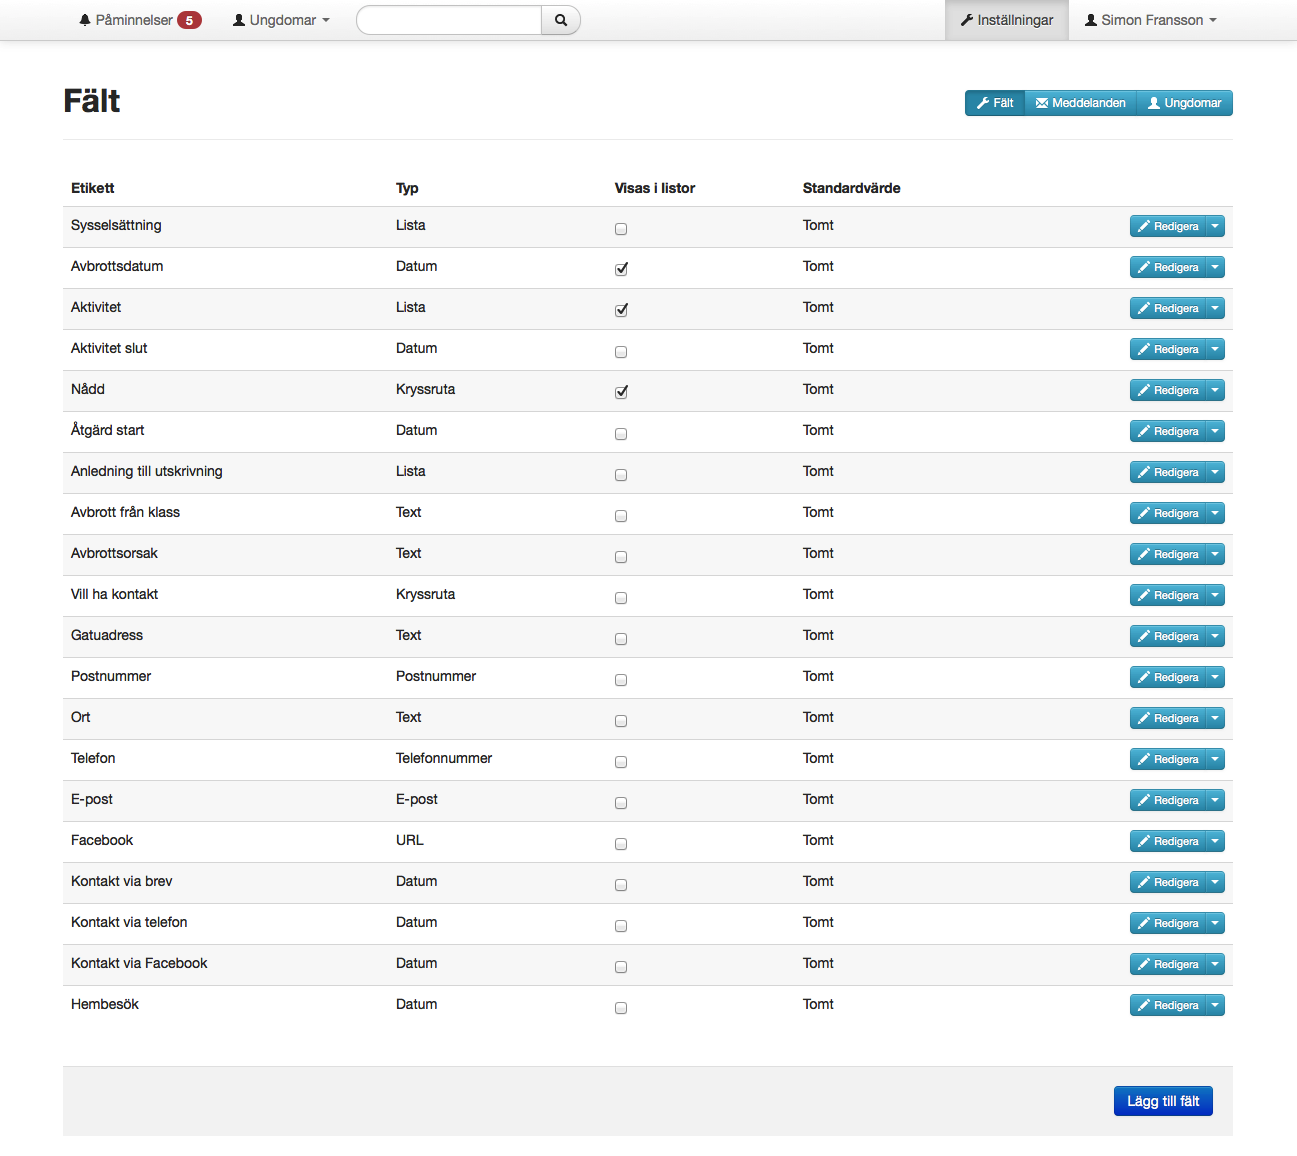Open the Simon Fransson user menu
The height and width of the screenshot is (1156, 1297).
click(x=1151, y=20)
